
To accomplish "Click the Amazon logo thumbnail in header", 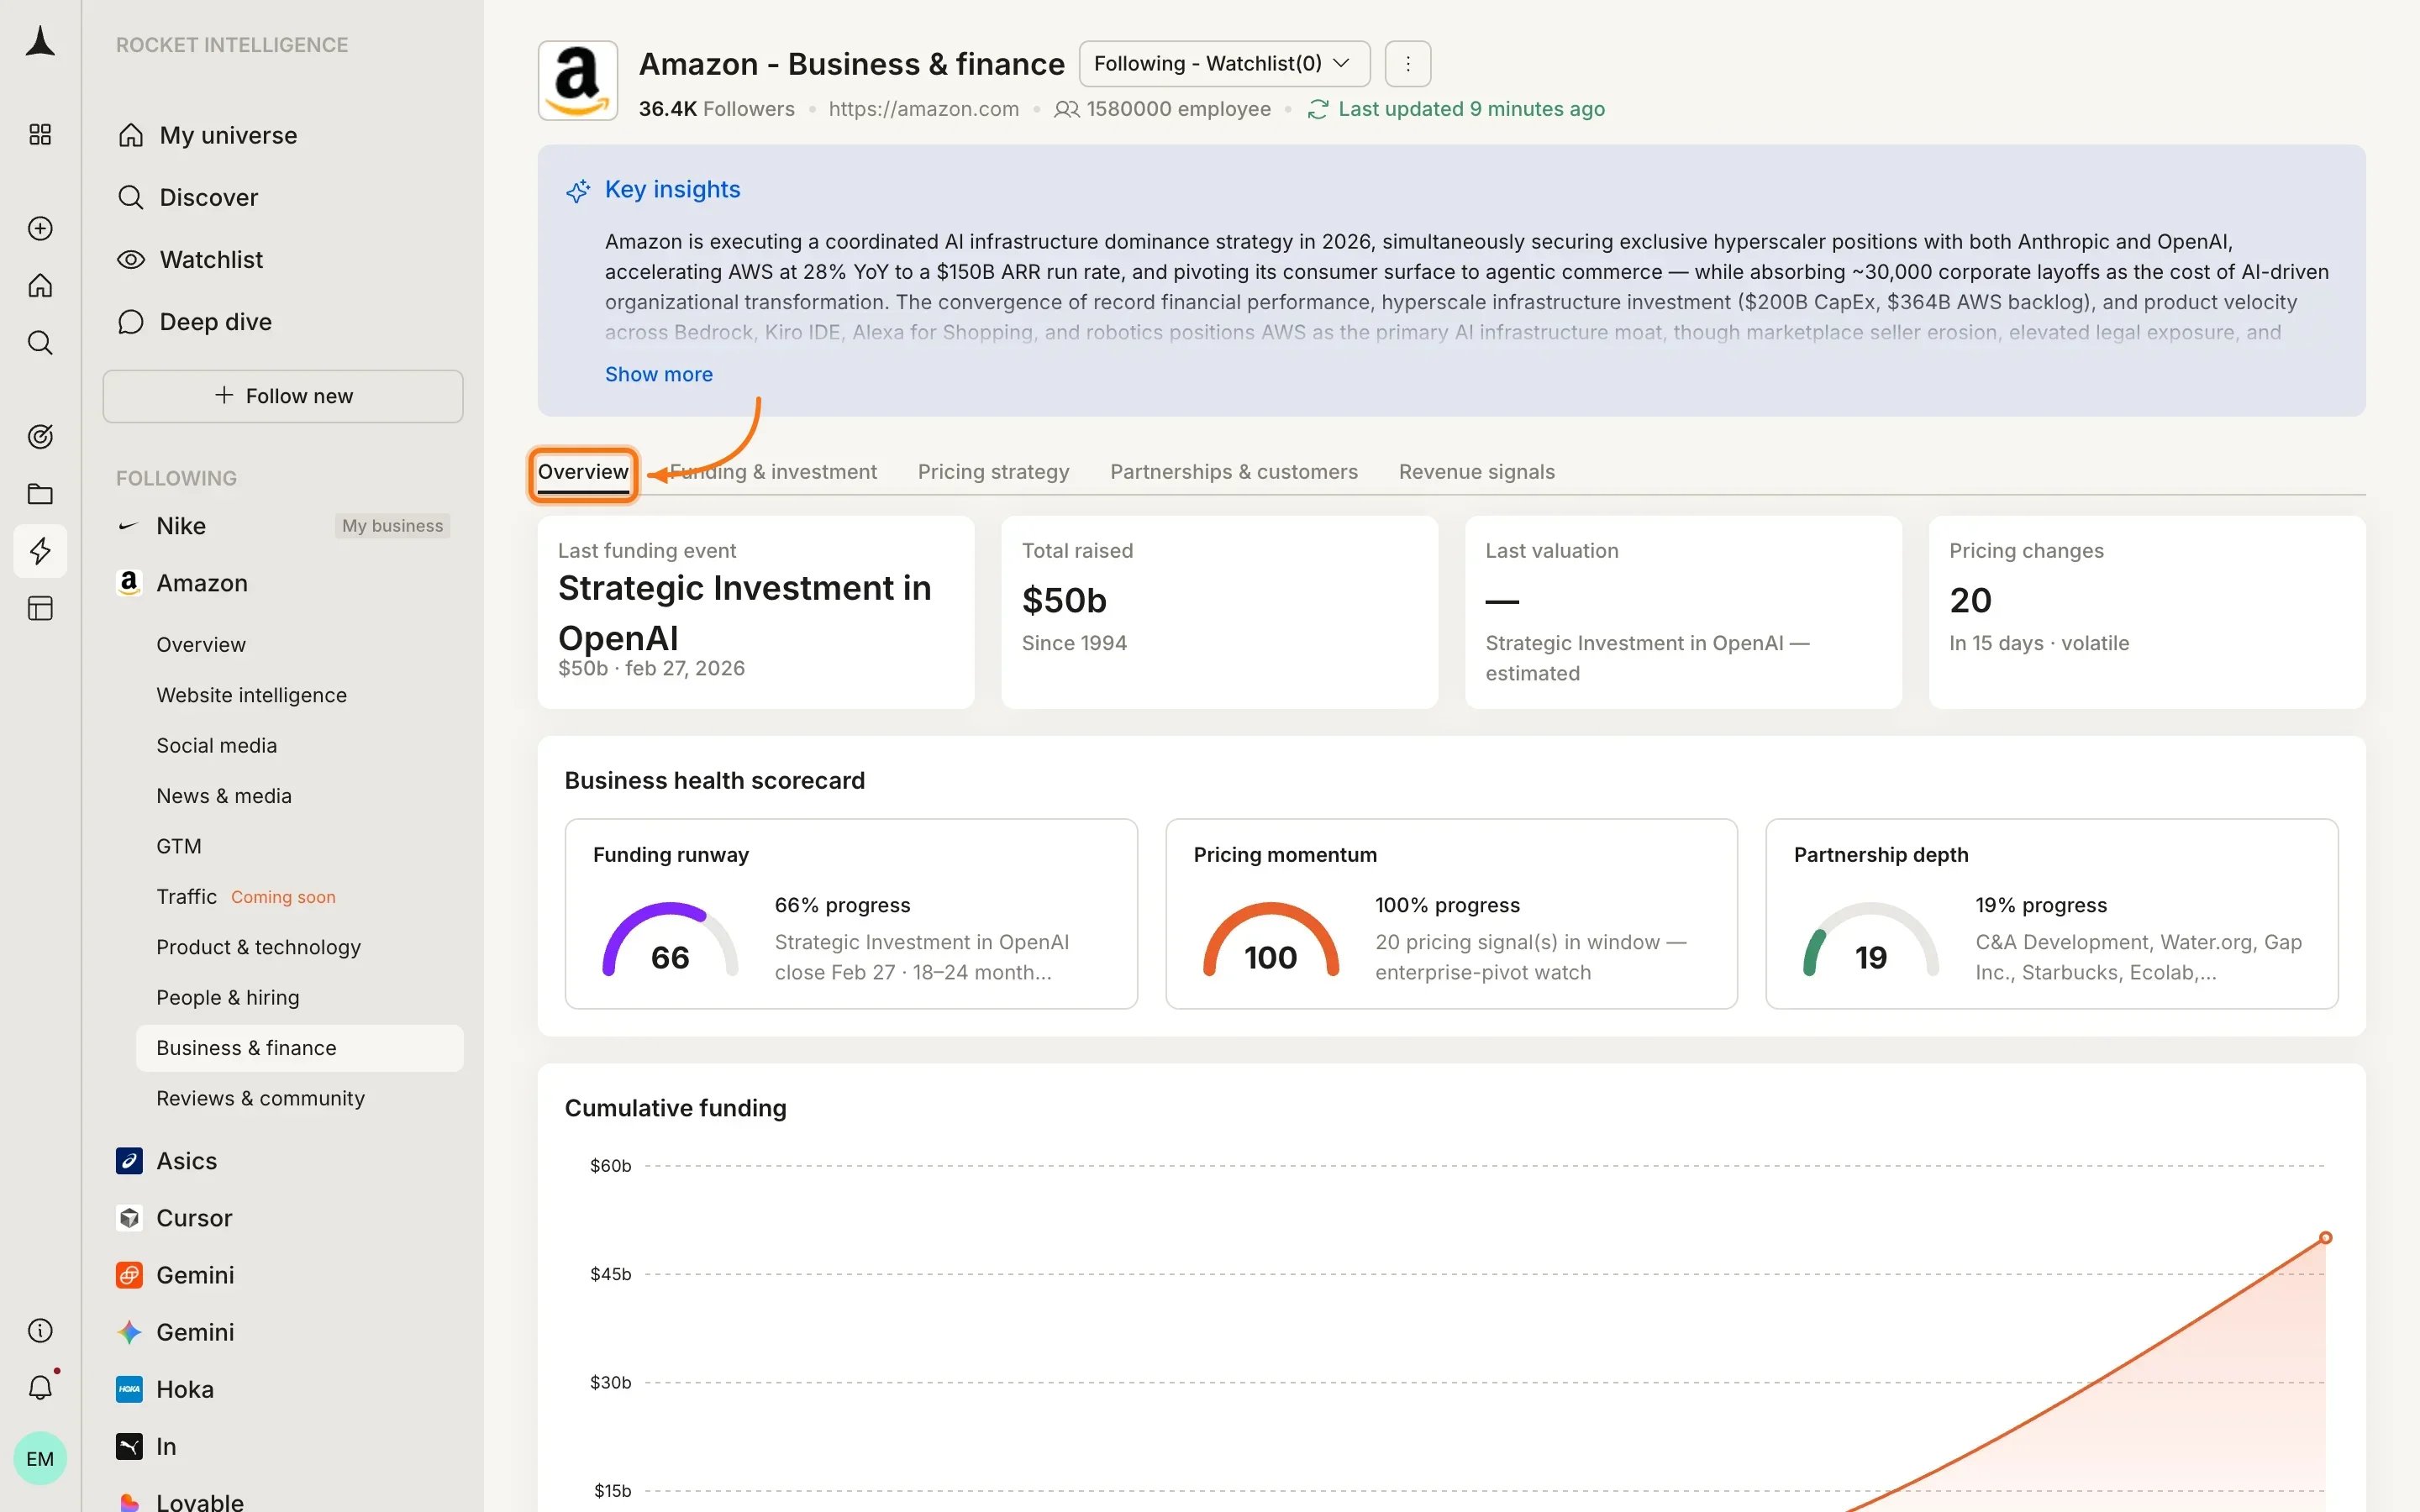I will (x=578, y=81).
